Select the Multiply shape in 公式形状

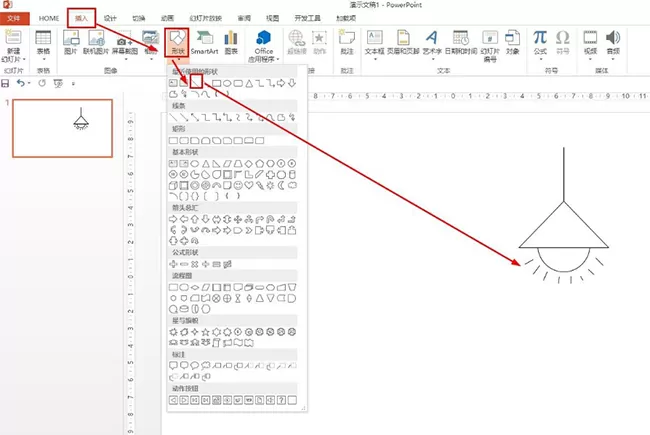195,264
